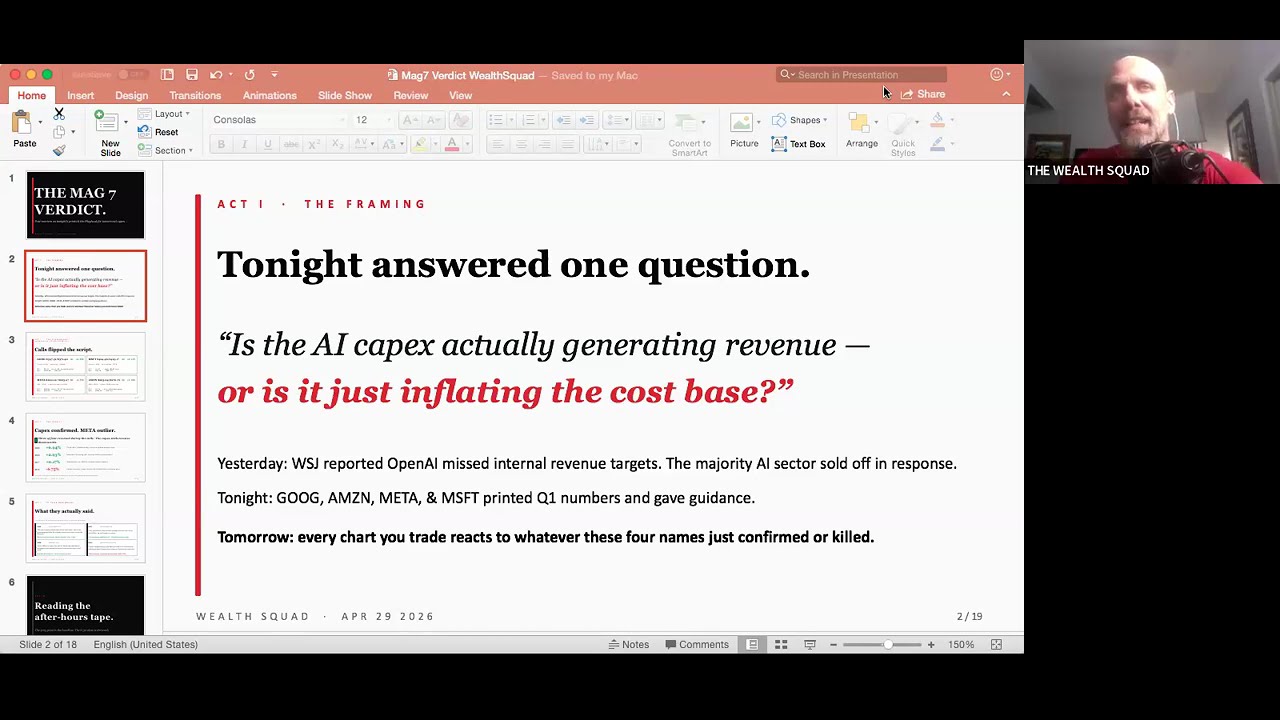Click the 150% zoom level
The width and height of the screenshot is (1280, 720).
coord(961,645)
